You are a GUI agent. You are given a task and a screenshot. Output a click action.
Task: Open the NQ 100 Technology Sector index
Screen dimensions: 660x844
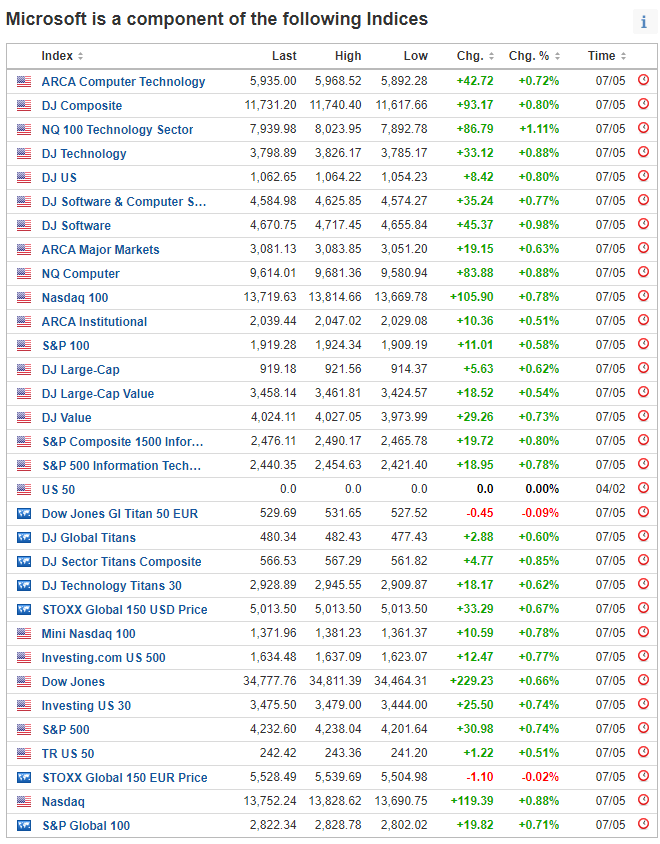coord(117,129)
